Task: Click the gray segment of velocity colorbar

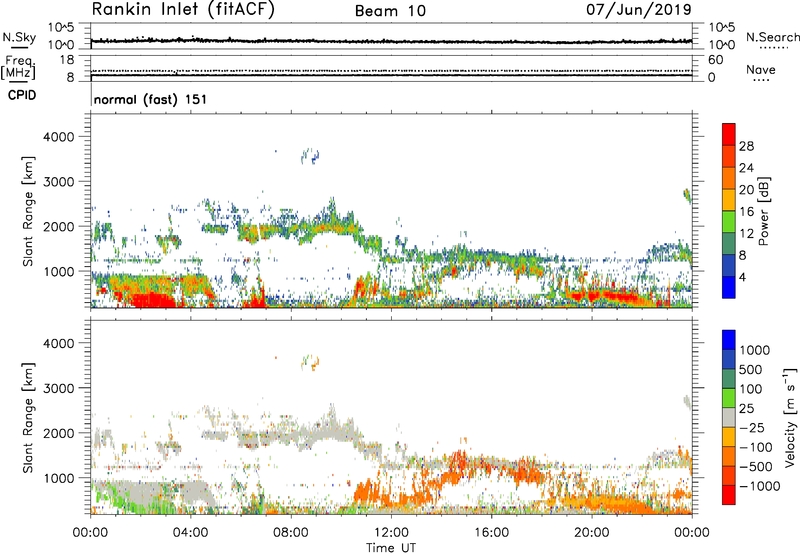Action: 729,418
